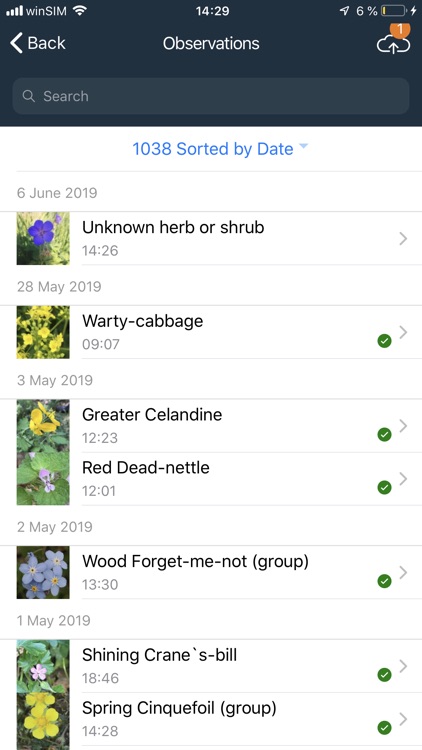Tap the Warty-cabbage green verified checkmark
This screenshot has width=422, height=750.
(x=384, y=341)
